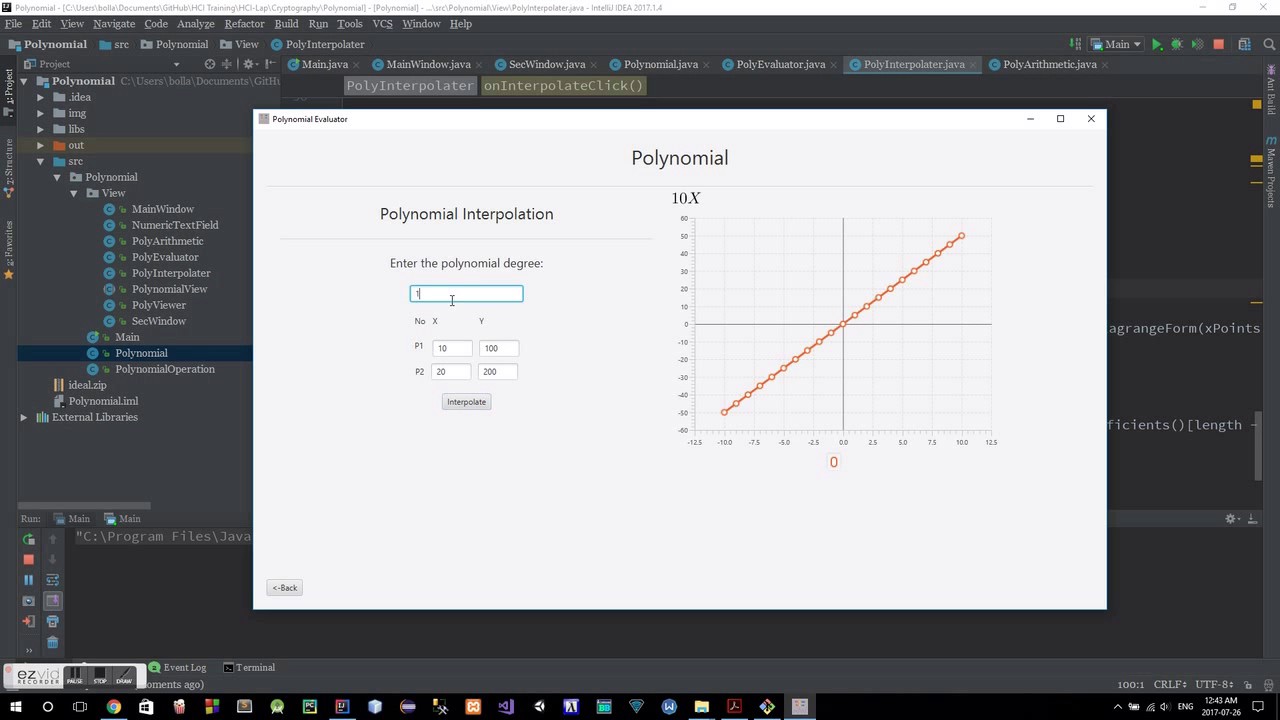Viewport: 1280px width, 720px height.
Task: Collapse the src folder
Action: click(x=40, y=161)
